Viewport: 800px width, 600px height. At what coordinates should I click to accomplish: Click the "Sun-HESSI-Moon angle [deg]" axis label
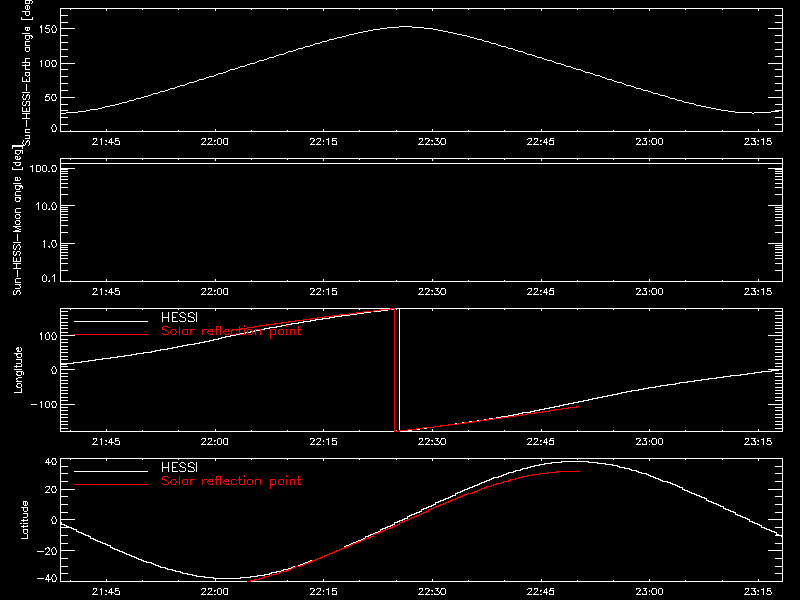pos(17,220)
